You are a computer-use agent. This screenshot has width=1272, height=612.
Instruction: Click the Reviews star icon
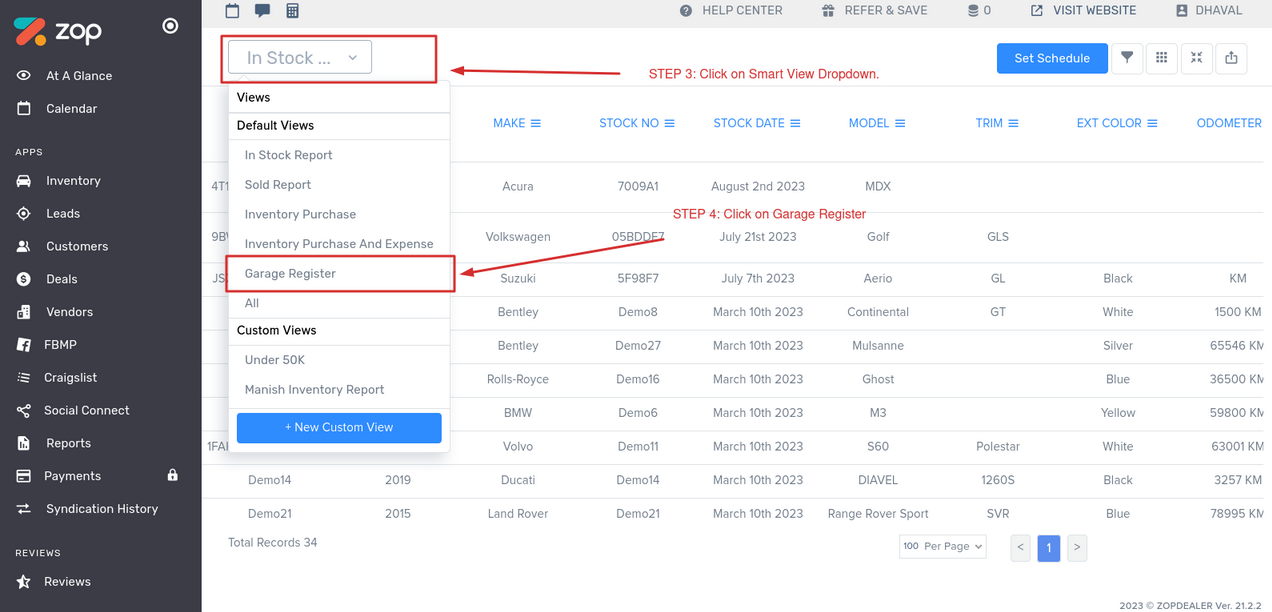click(24, 582)
